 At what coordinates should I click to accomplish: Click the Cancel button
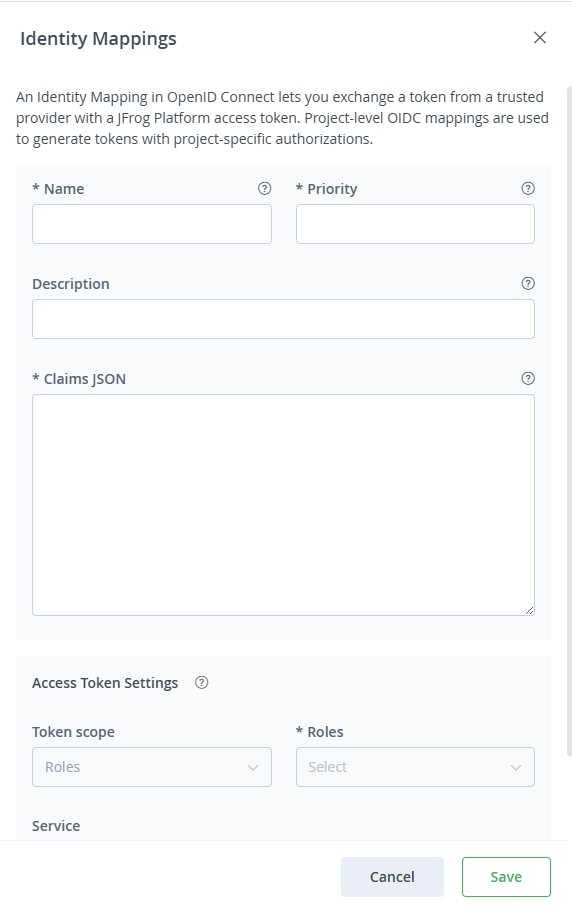[x=392, y=877]
